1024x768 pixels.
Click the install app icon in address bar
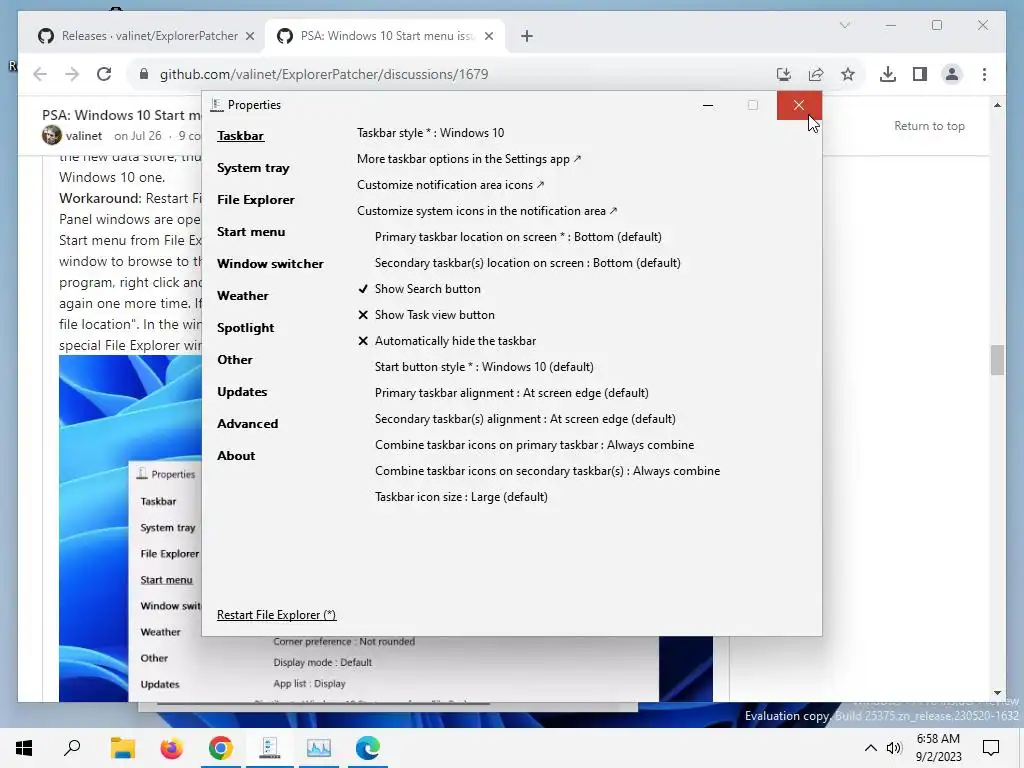784,74
